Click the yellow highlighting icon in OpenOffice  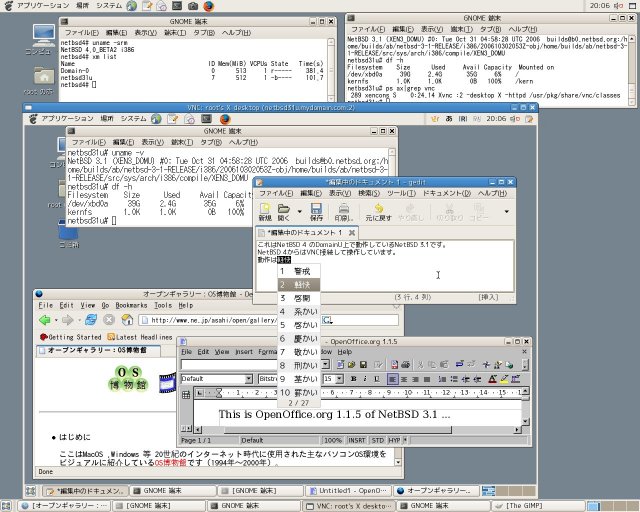[x=504, y=379]
